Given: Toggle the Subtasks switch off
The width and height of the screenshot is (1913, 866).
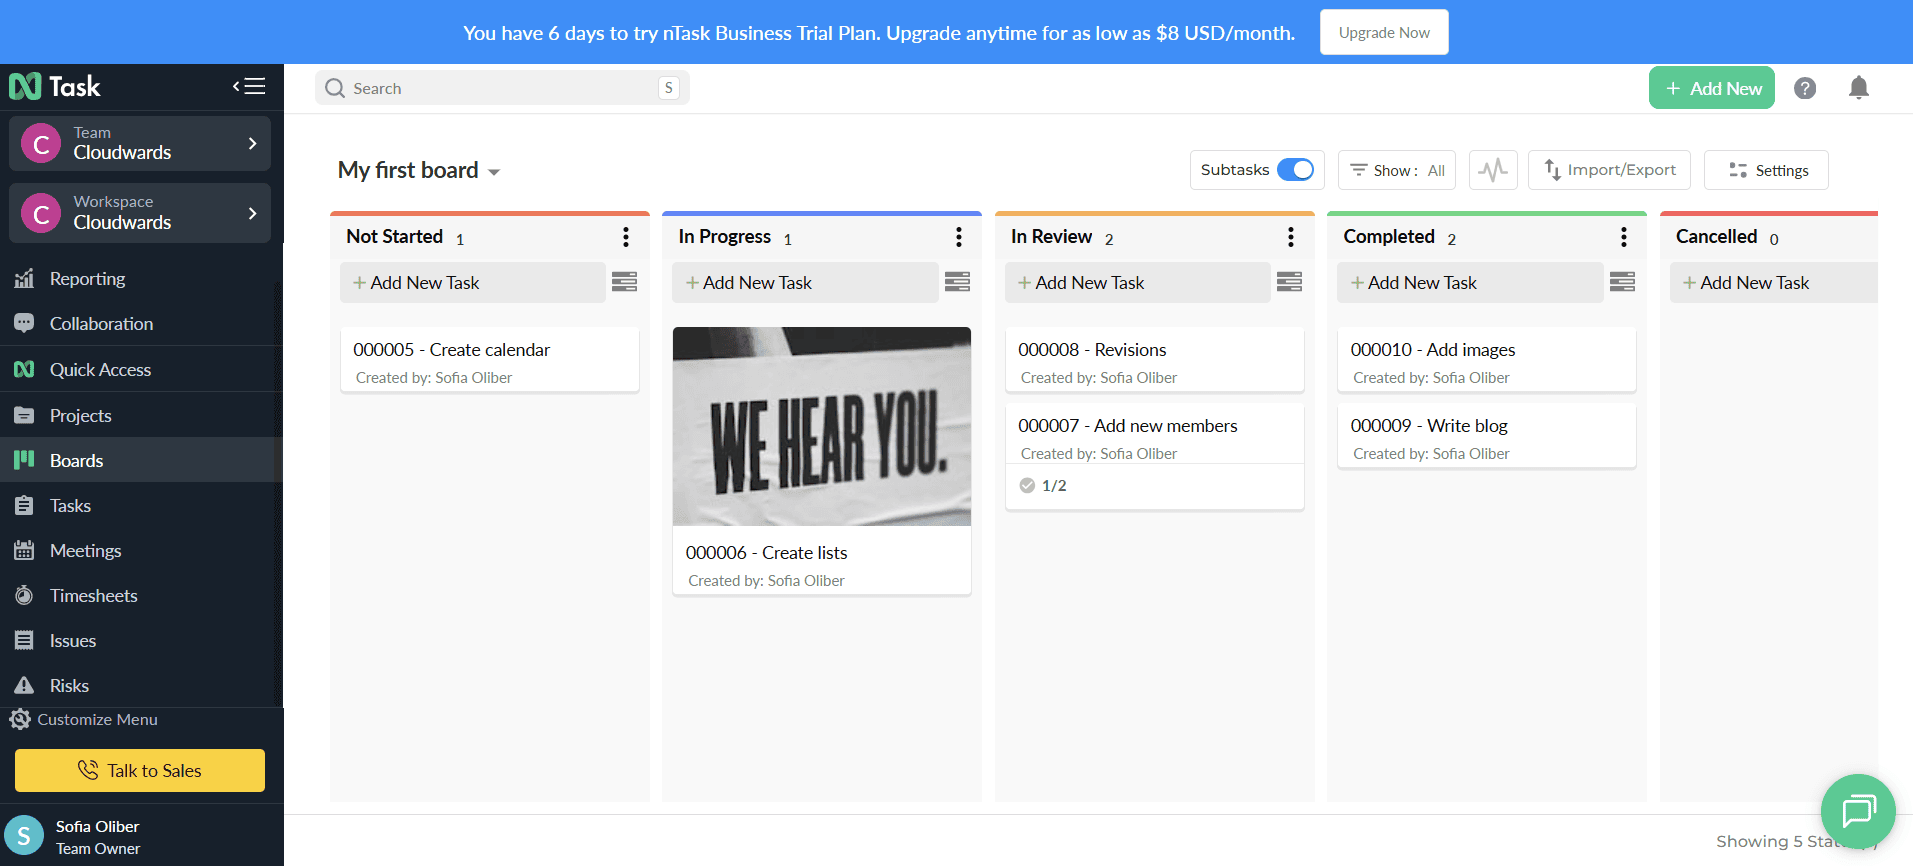Looking at the screenshot, I should click(x=1295, y=170).
